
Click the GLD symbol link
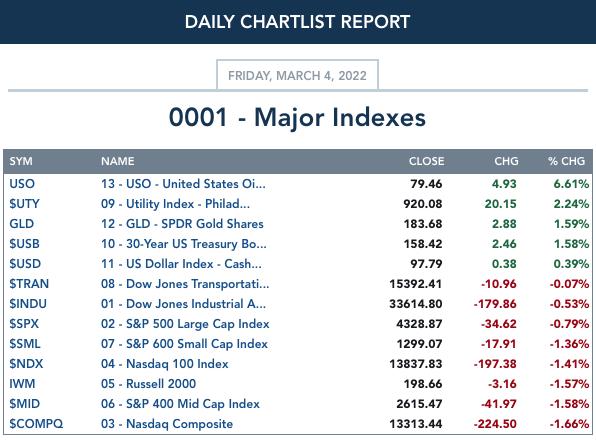(22, 224)
